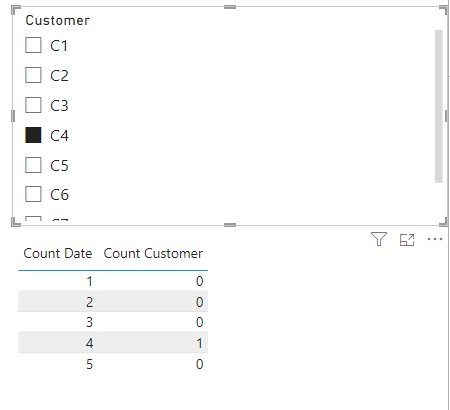Sort by Count Customer column header
The width and height of the screenshot is (450, 410).
[153, 253]
